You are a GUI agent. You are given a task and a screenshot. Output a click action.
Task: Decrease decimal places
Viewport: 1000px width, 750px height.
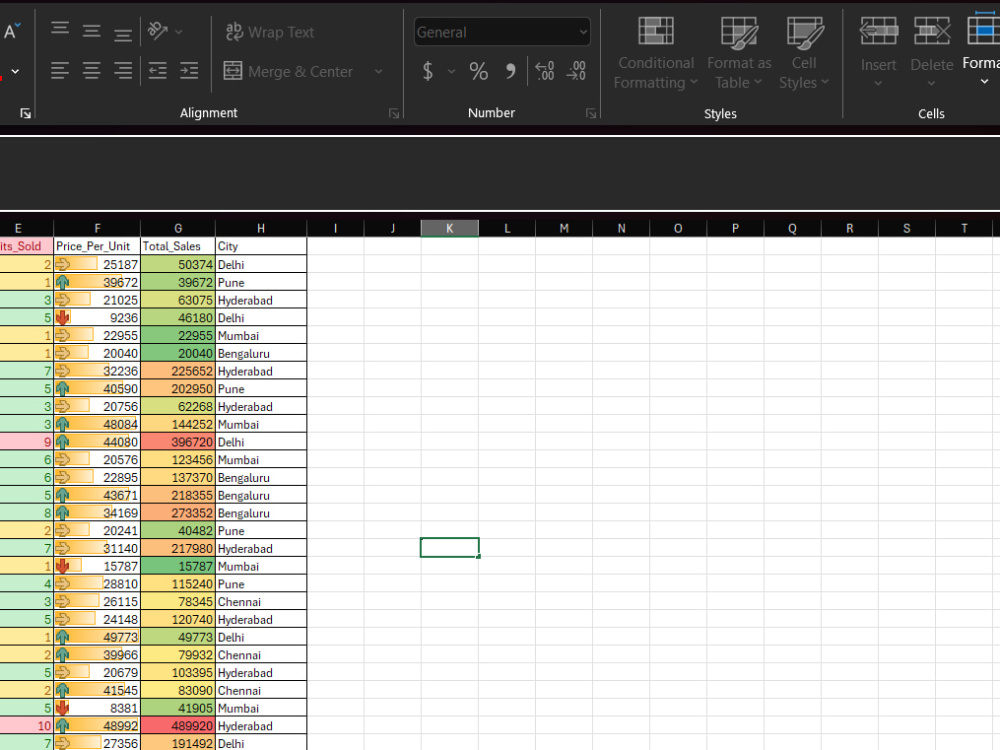coord(576,71)
